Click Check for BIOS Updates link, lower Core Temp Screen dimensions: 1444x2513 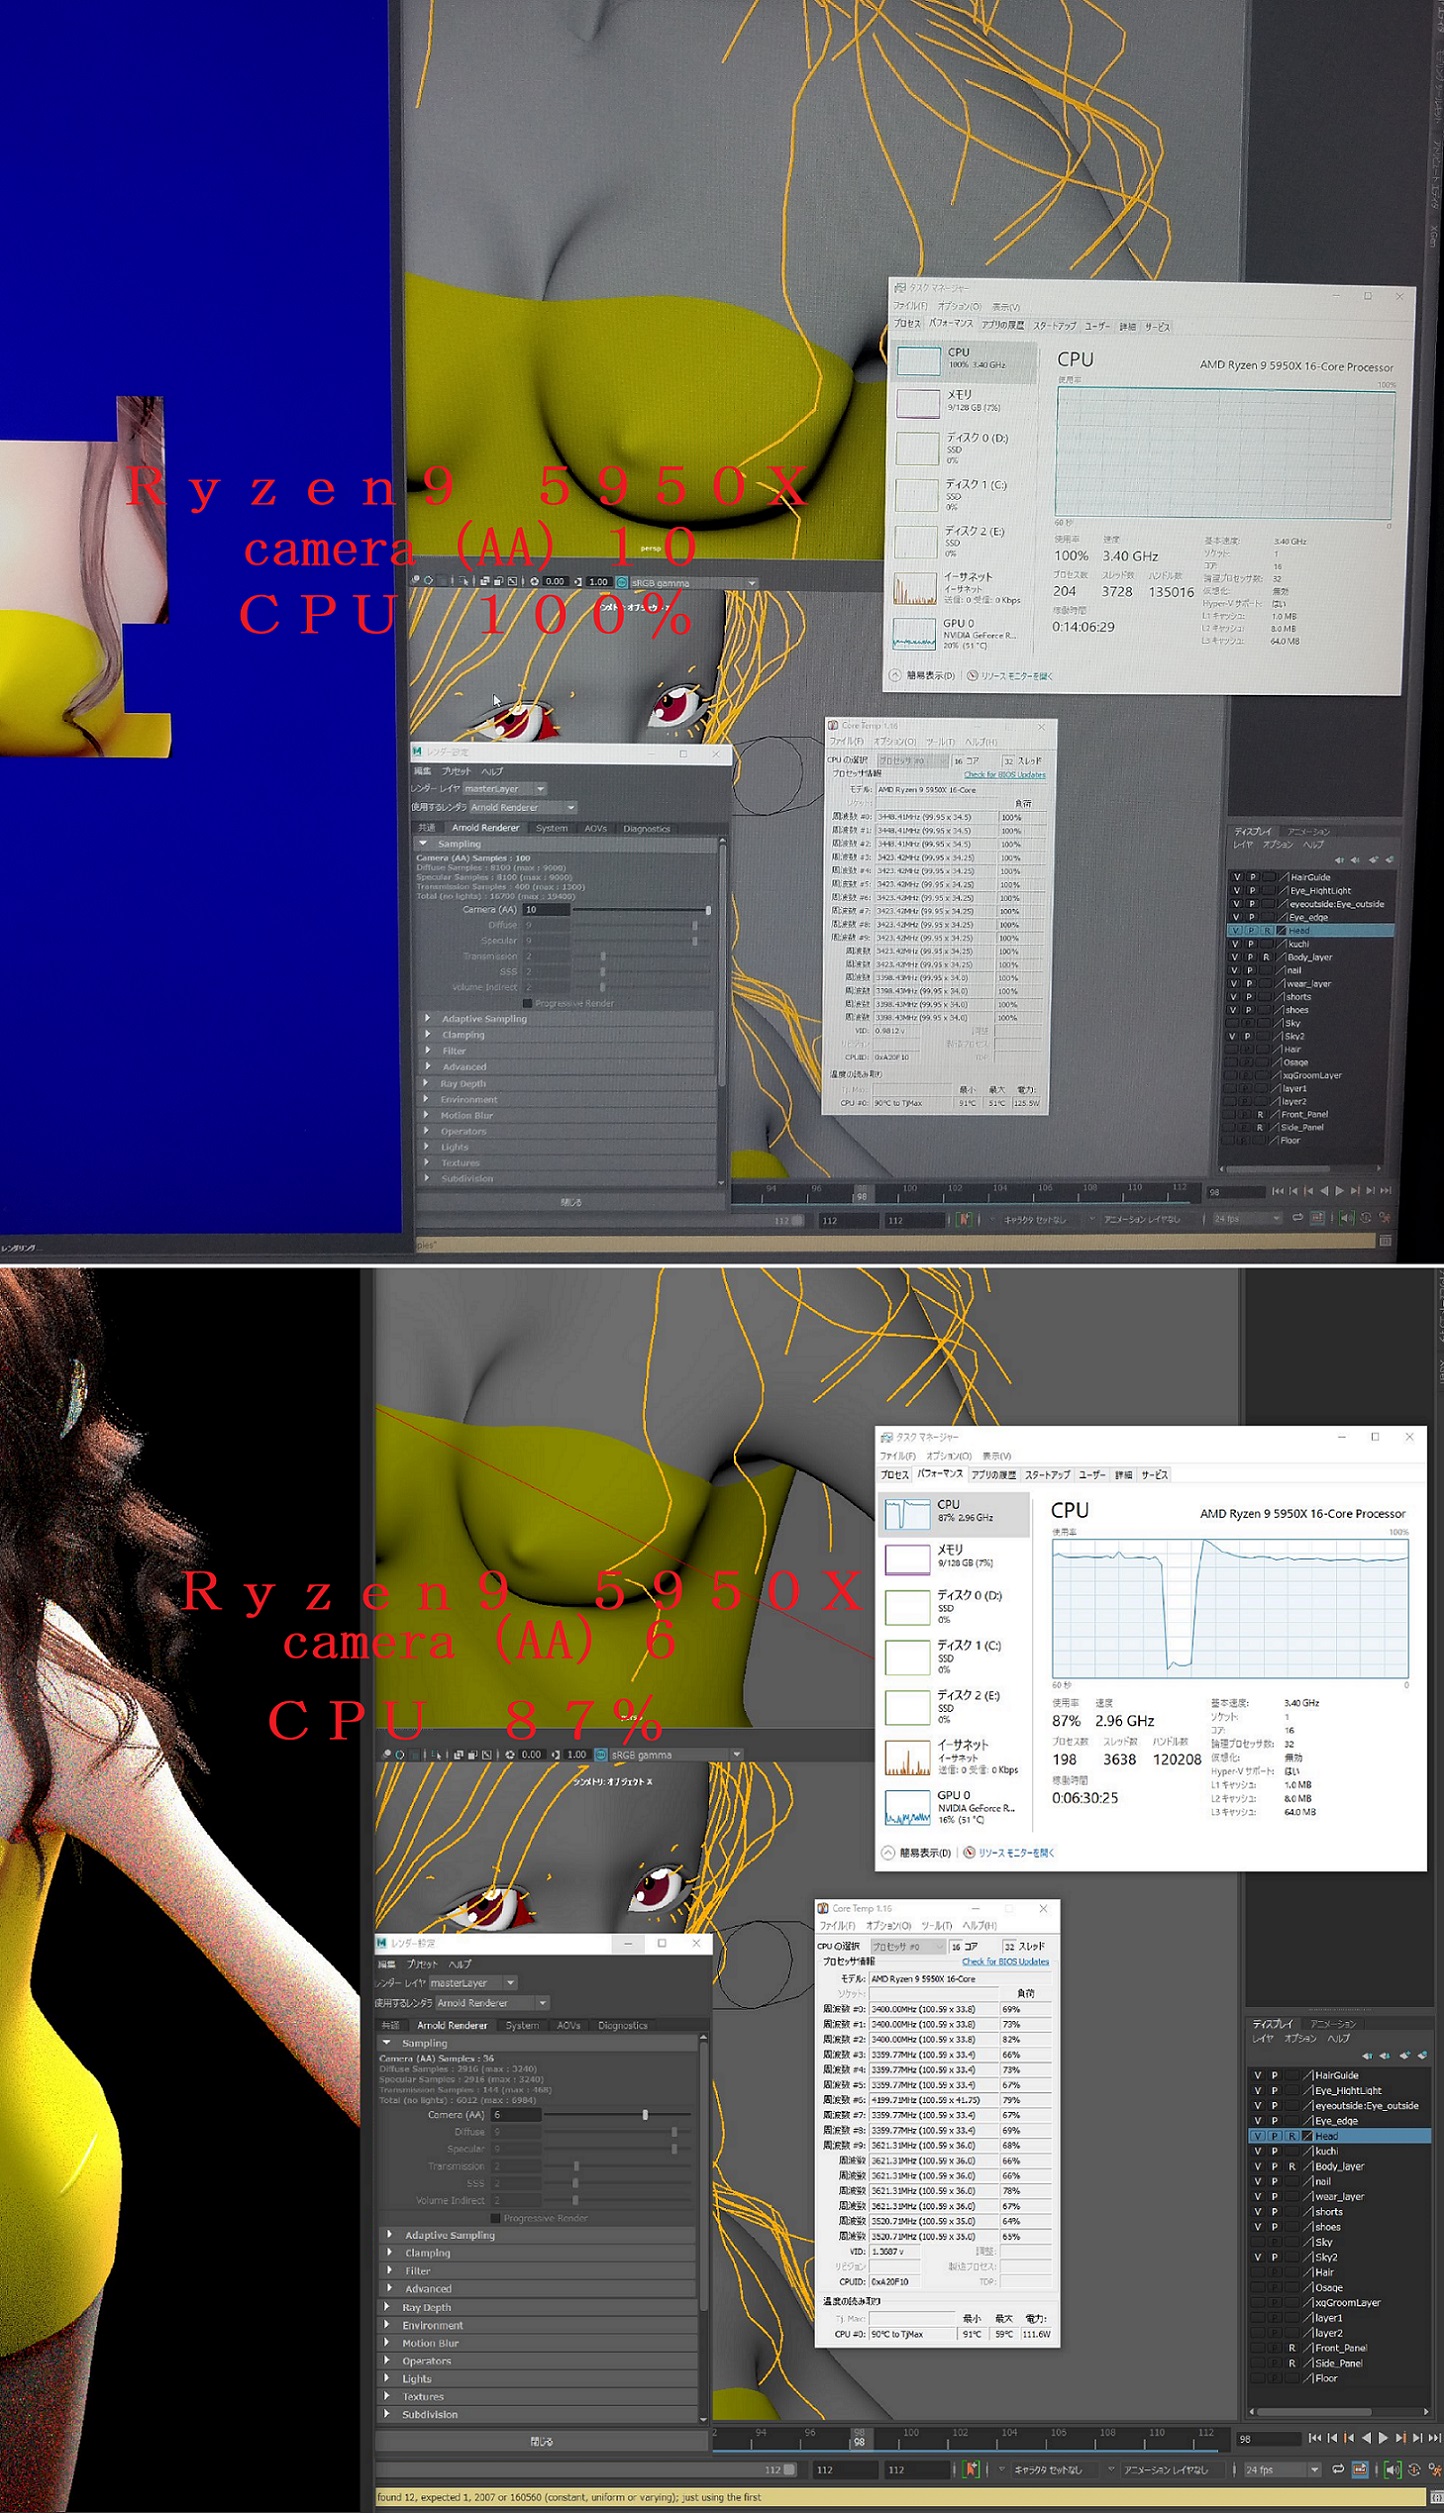click(1004, 1961)
